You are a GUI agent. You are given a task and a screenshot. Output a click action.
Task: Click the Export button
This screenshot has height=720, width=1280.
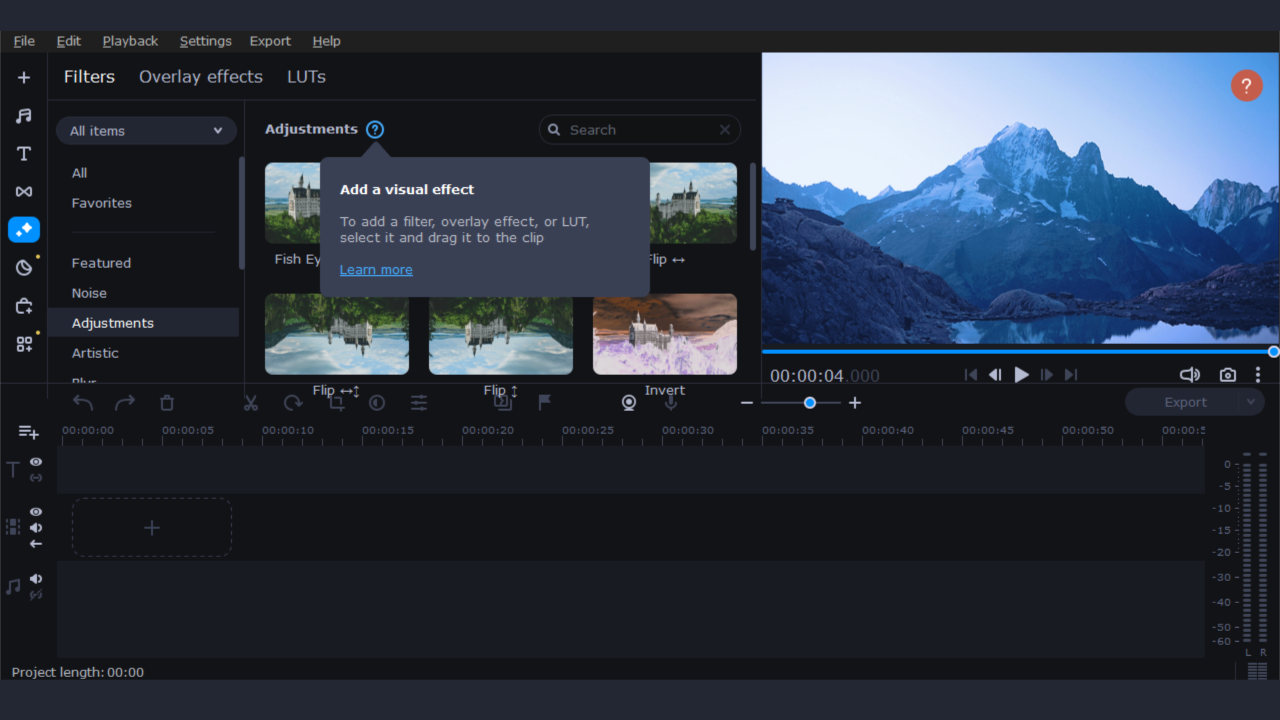1185,402
